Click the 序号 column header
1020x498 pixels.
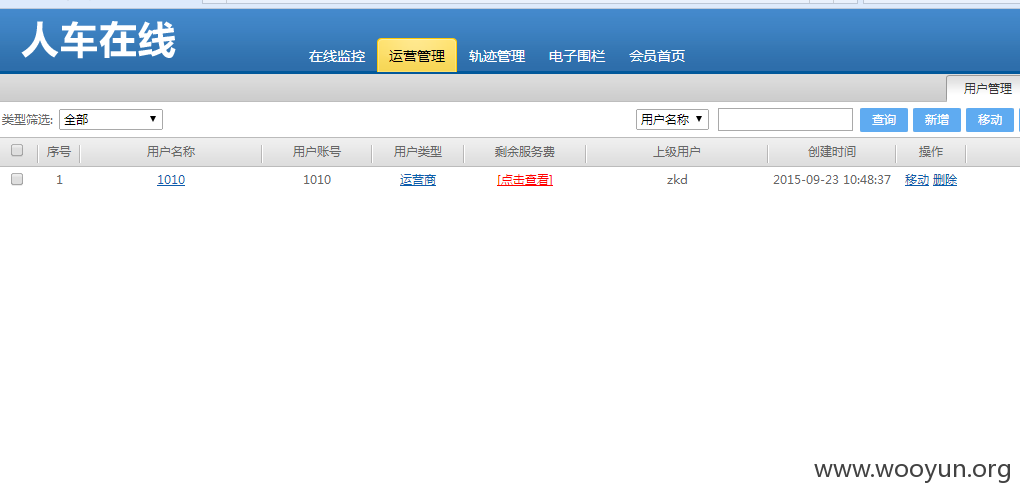point(59,152)
